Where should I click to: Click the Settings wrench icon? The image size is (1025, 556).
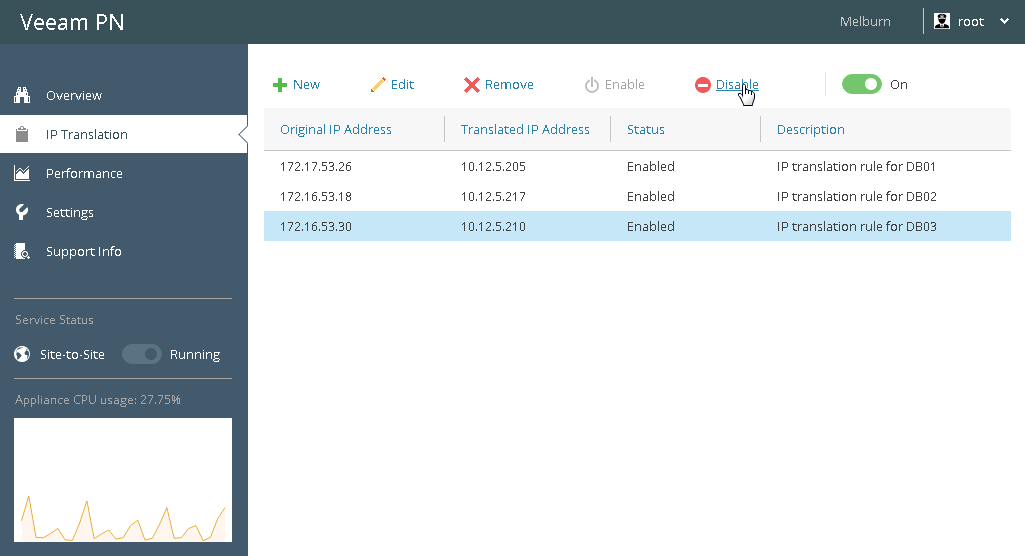tap(22, 212)
